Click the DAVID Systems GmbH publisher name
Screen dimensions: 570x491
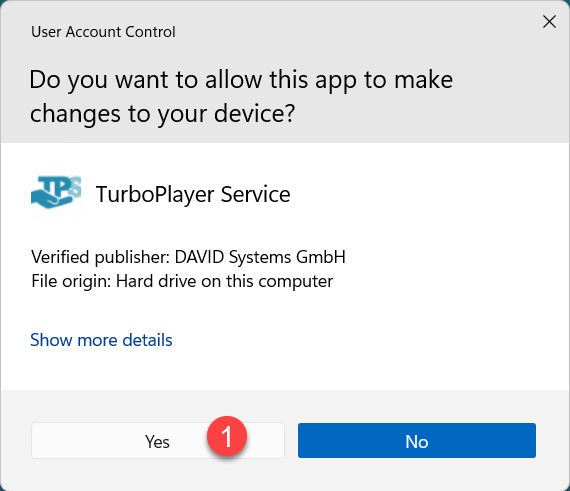260,257
